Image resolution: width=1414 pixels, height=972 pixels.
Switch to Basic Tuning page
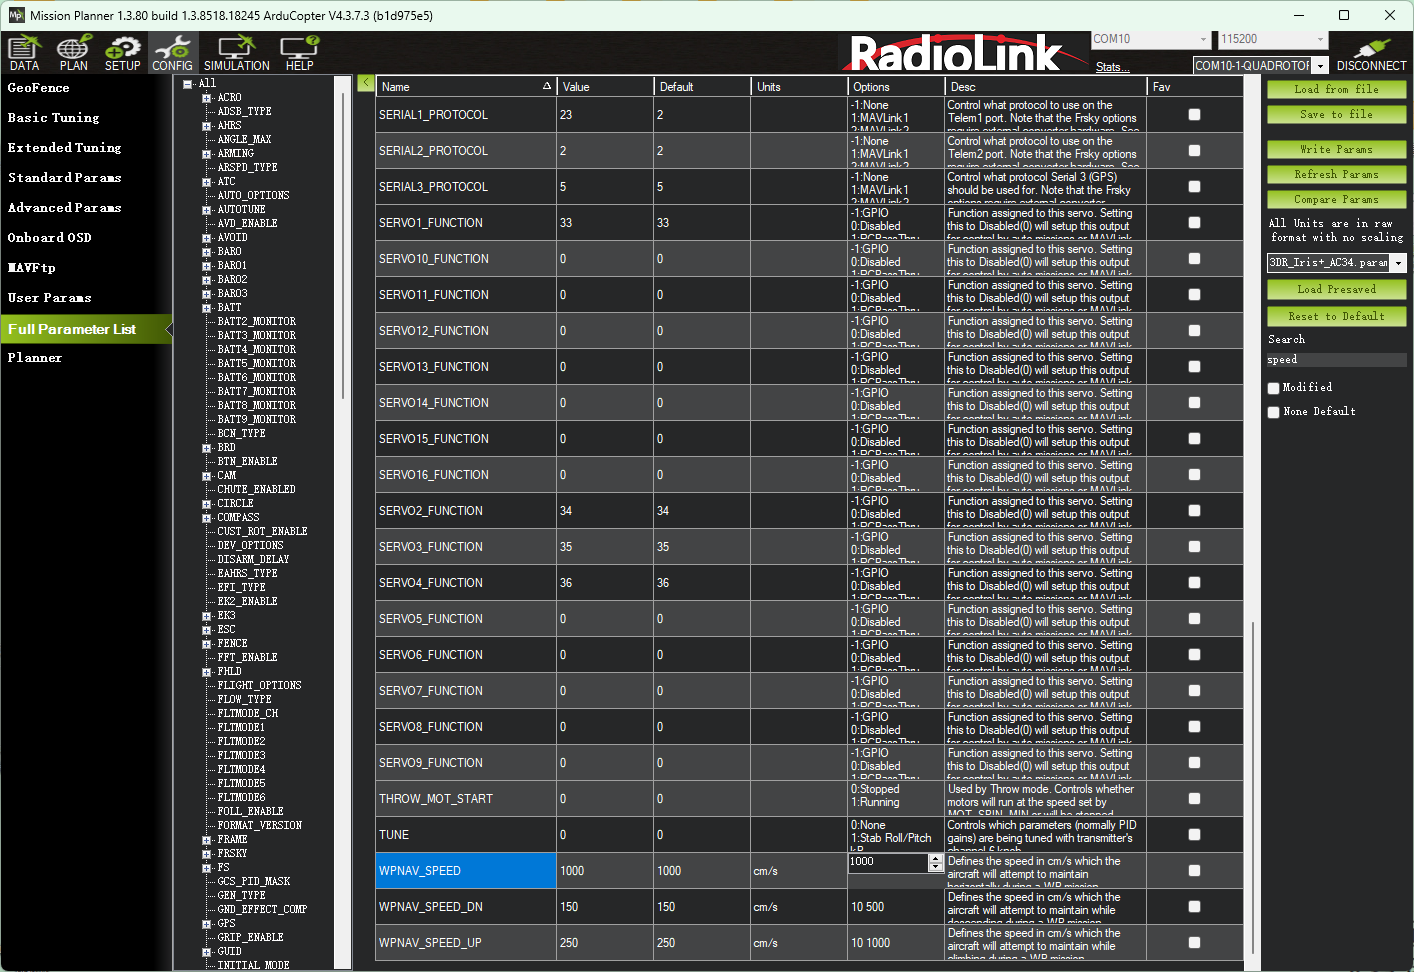point(54,118)
